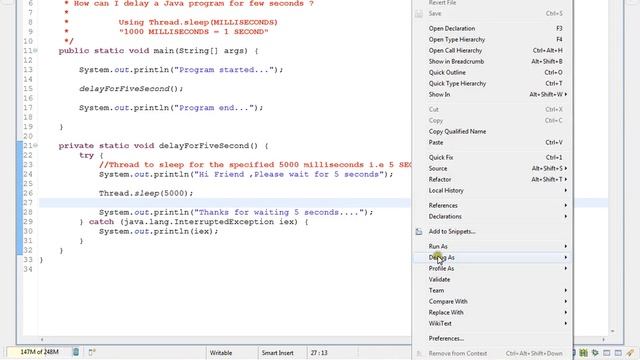Click the "1000 MILLISECONDS = 1 SECOND" comment
This screenshot has height=360, width=640.
[x=193, y=32]
